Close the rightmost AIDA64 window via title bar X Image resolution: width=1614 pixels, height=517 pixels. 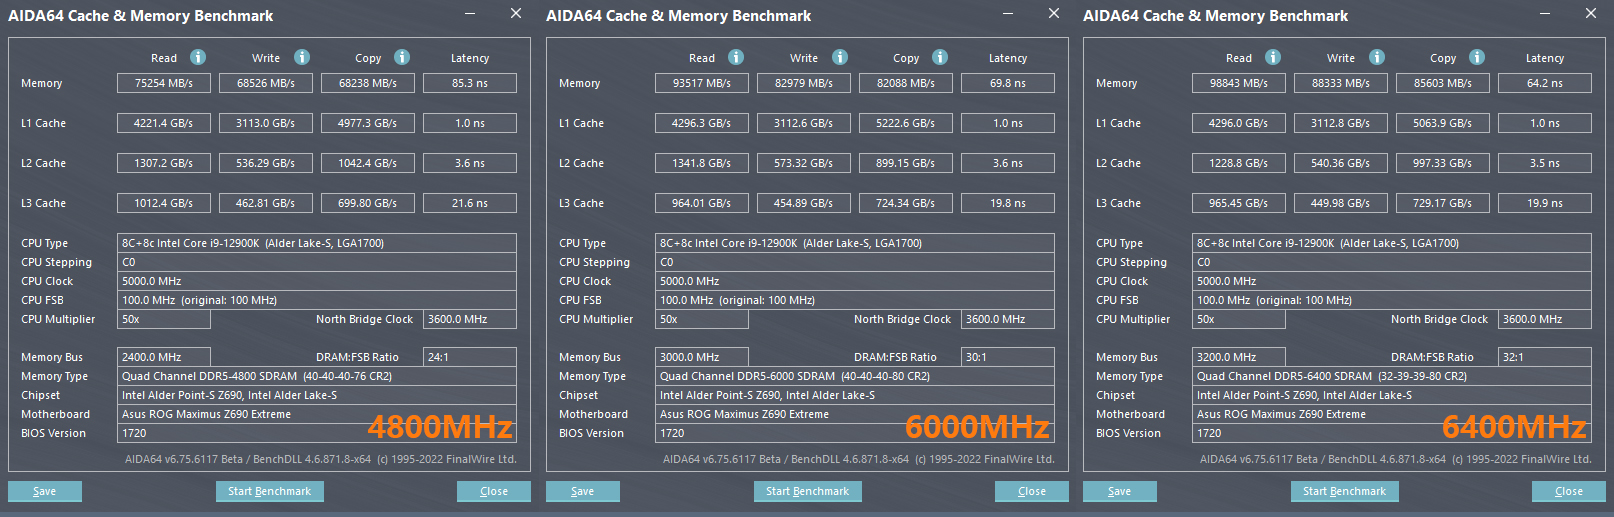tap(1591, 14)
